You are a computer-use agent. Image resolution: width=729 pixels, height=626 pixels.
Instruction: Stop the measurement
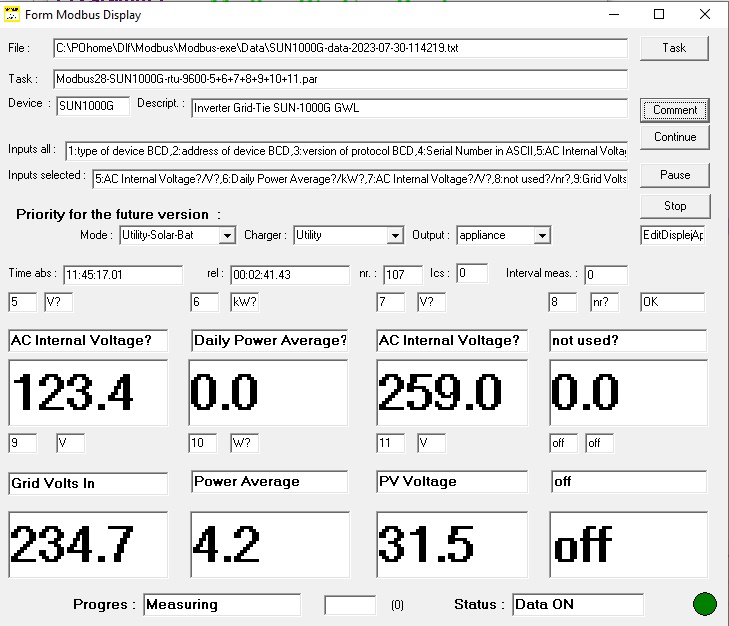click(675, 206)
